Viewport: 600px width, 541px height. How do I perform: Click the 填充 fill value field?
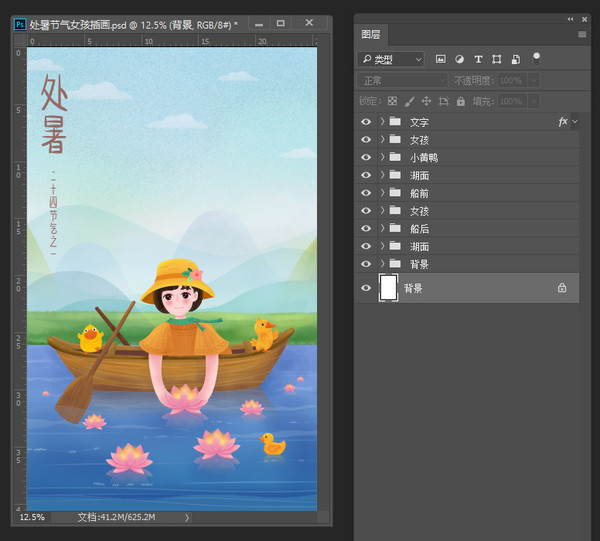coord(512,101)
